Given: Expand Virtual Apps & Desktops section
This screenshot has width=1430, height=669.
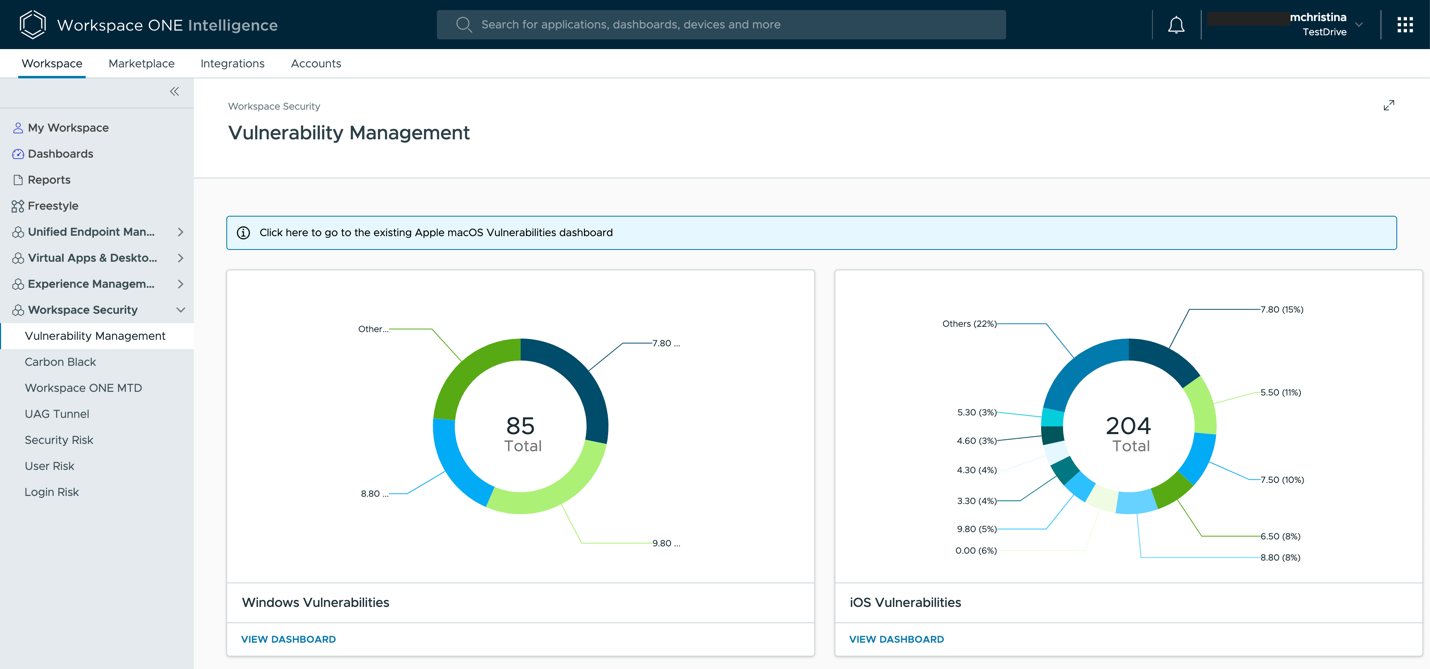Looking at the screenshot, I should [180, 258].
